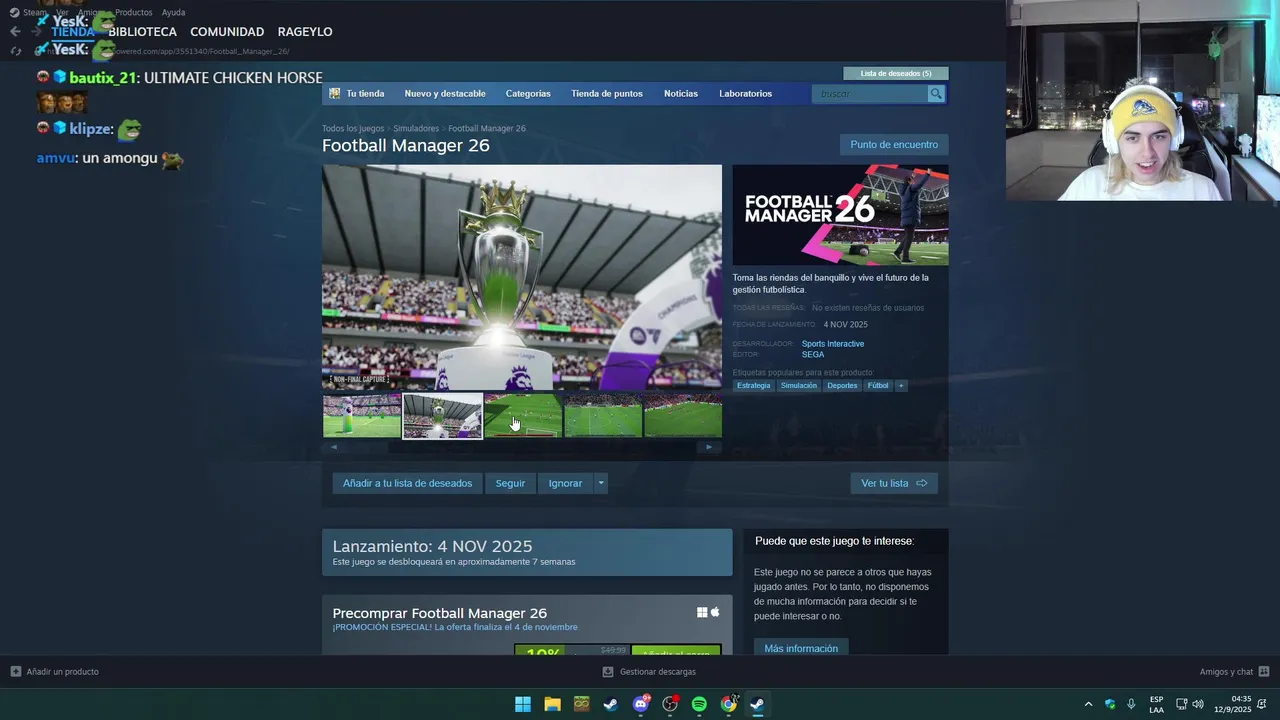Image resolution: width=1280 pixels, height=720 pixels.
Task: Click the store search input field
Action: coord(871,94)
